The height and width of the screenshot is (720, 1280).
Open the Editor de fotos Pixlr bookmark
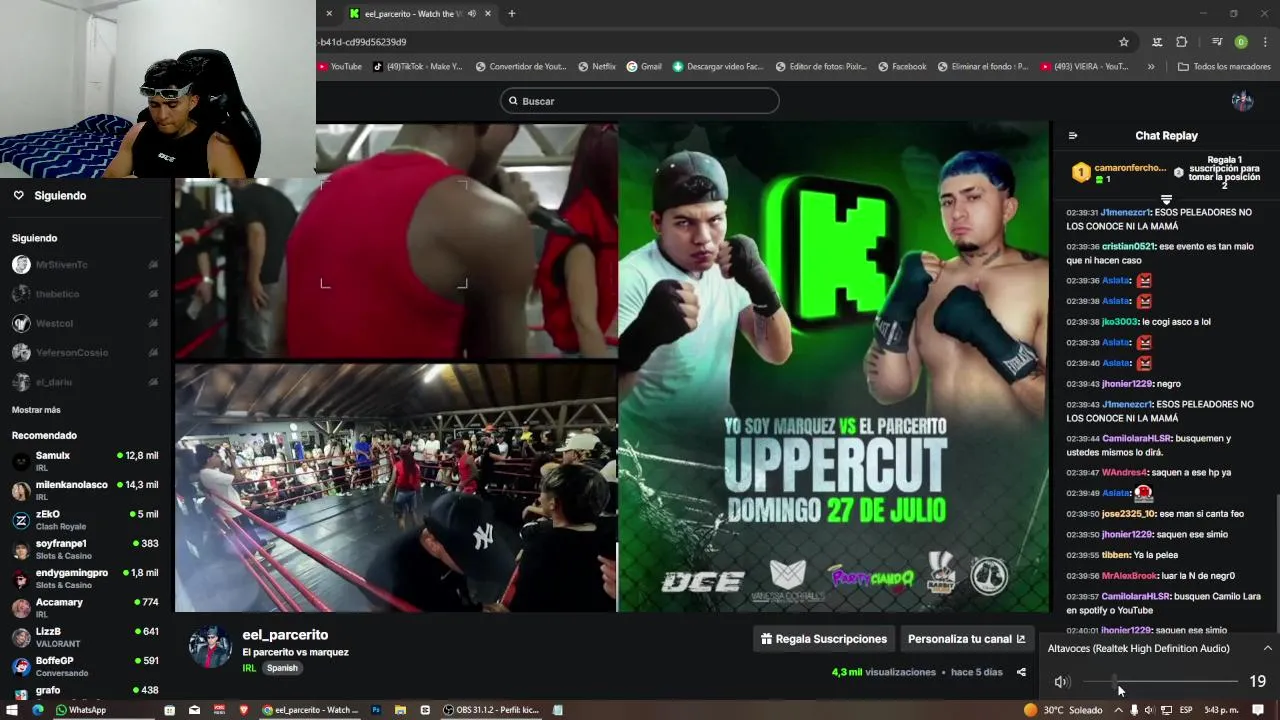coord(820,67)
